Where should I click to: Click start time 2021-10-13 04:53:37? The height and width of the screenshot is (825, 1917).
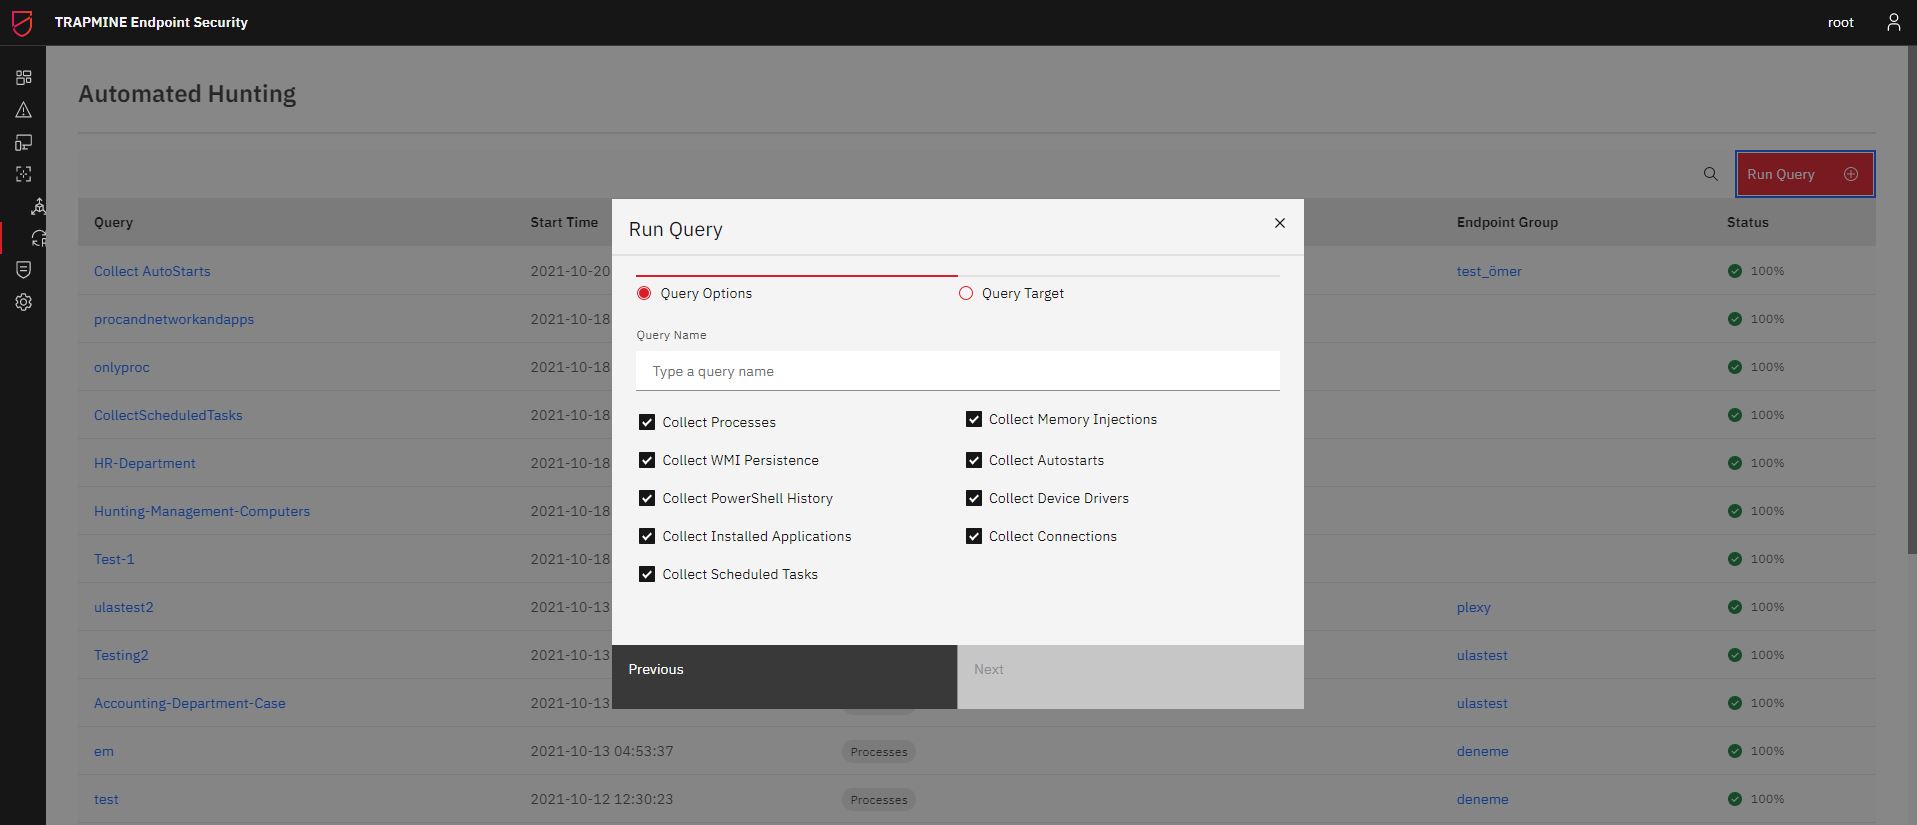(602, 751)
